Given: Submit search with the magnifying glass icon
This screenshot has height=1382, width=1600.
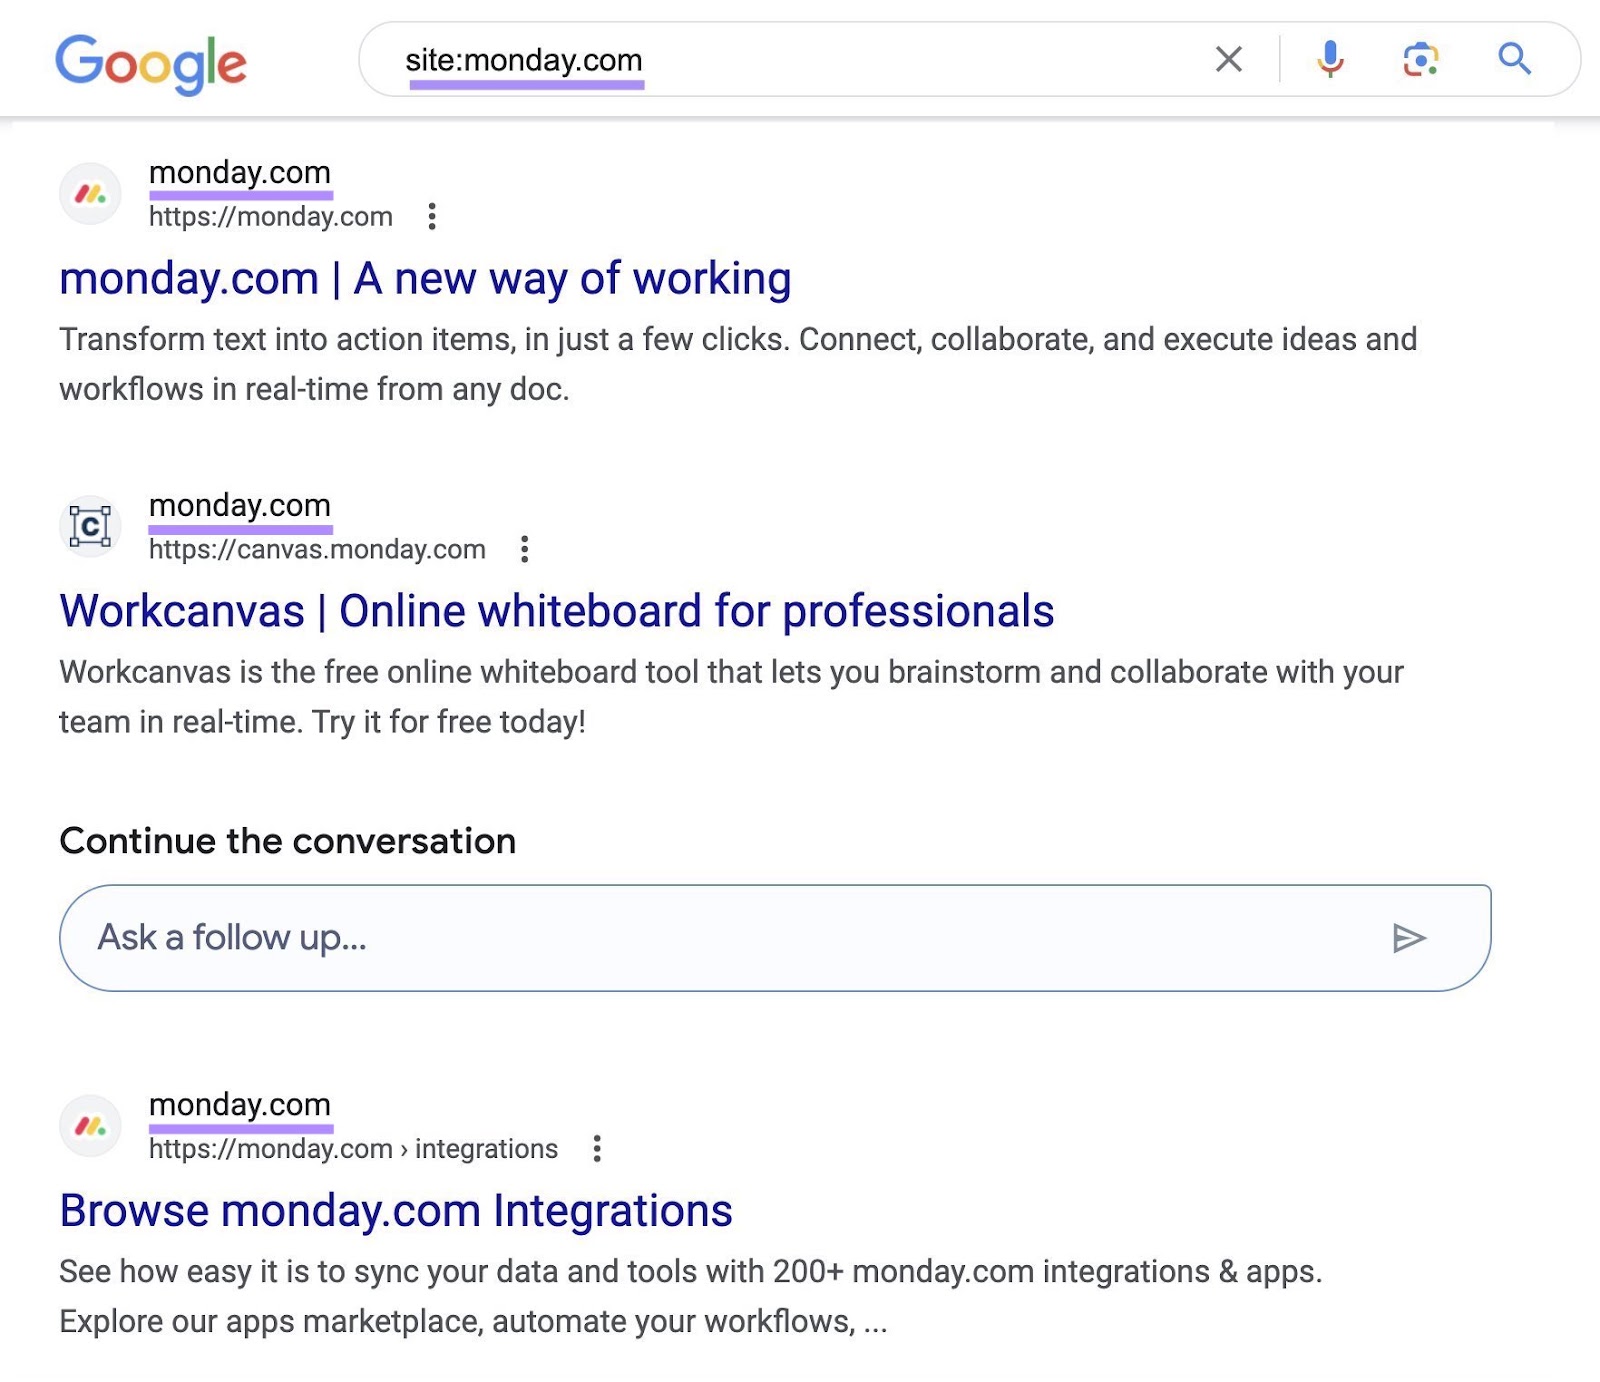Looking at the screenshot, I should pos(1514,59).
